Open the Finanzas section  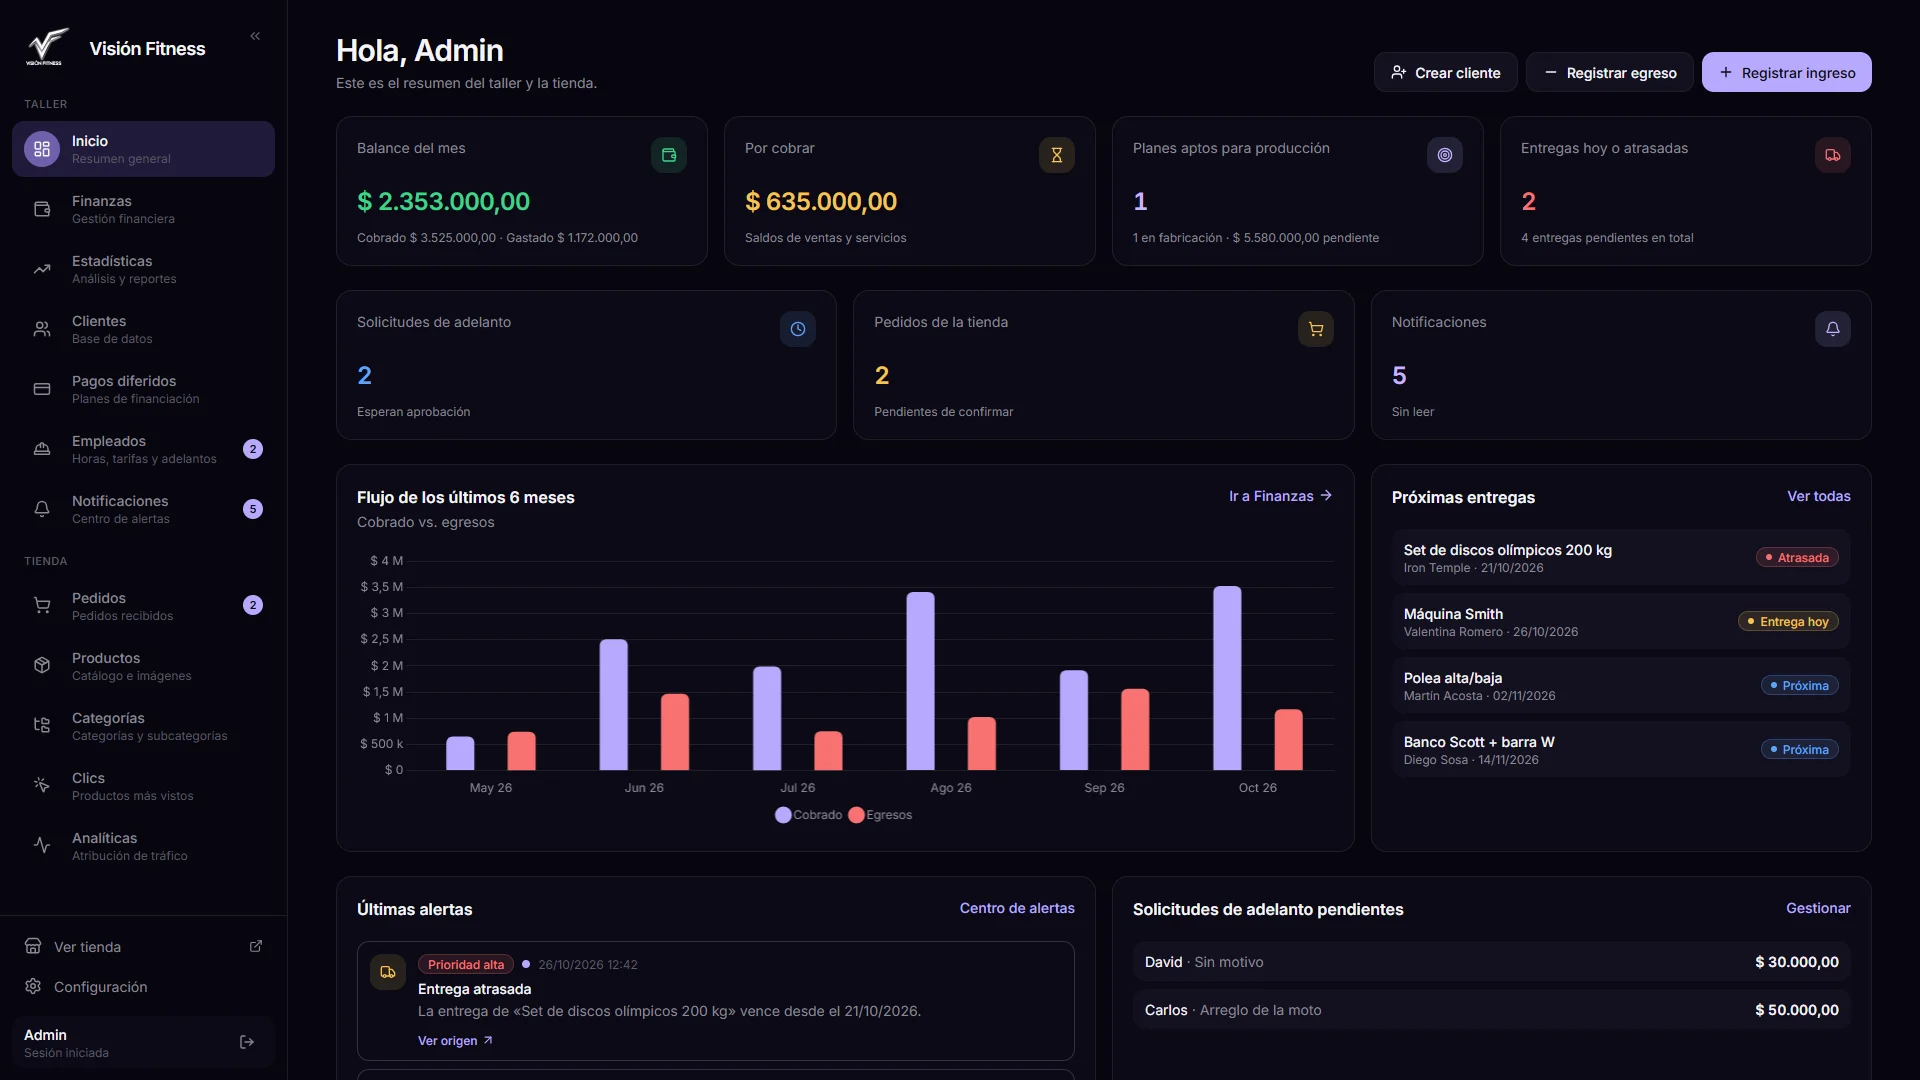tap(143, 209)
